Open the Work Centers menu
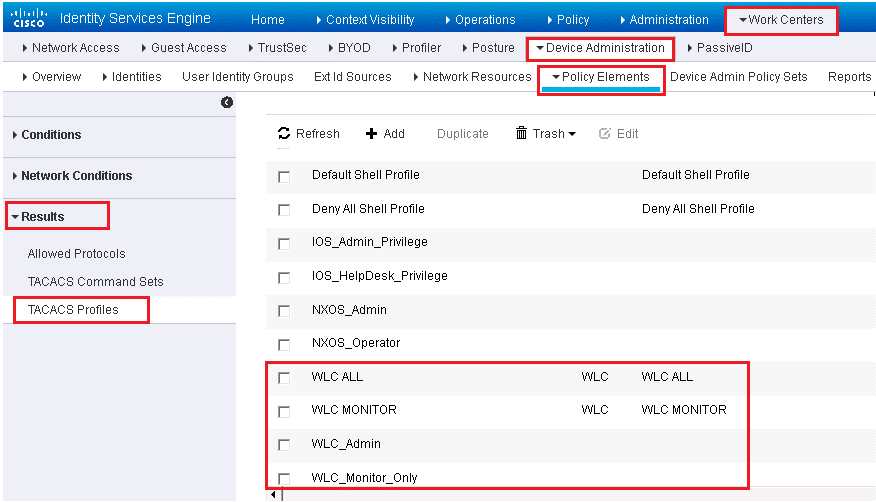This screenshot has width=876, height=502. (x=781, y=20)
